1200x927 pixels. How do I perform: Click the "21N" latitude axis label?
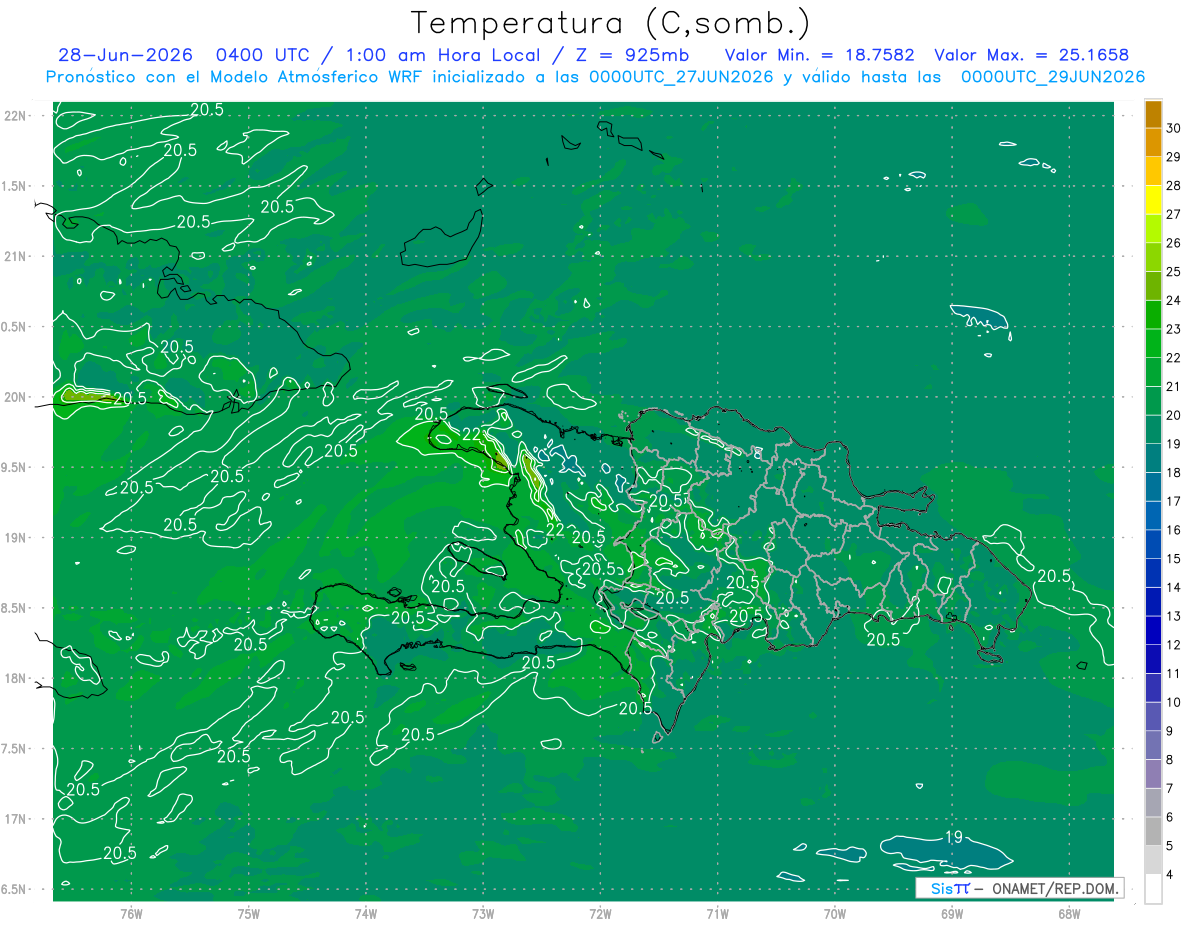pyautogui.click(x=16, y=257)
